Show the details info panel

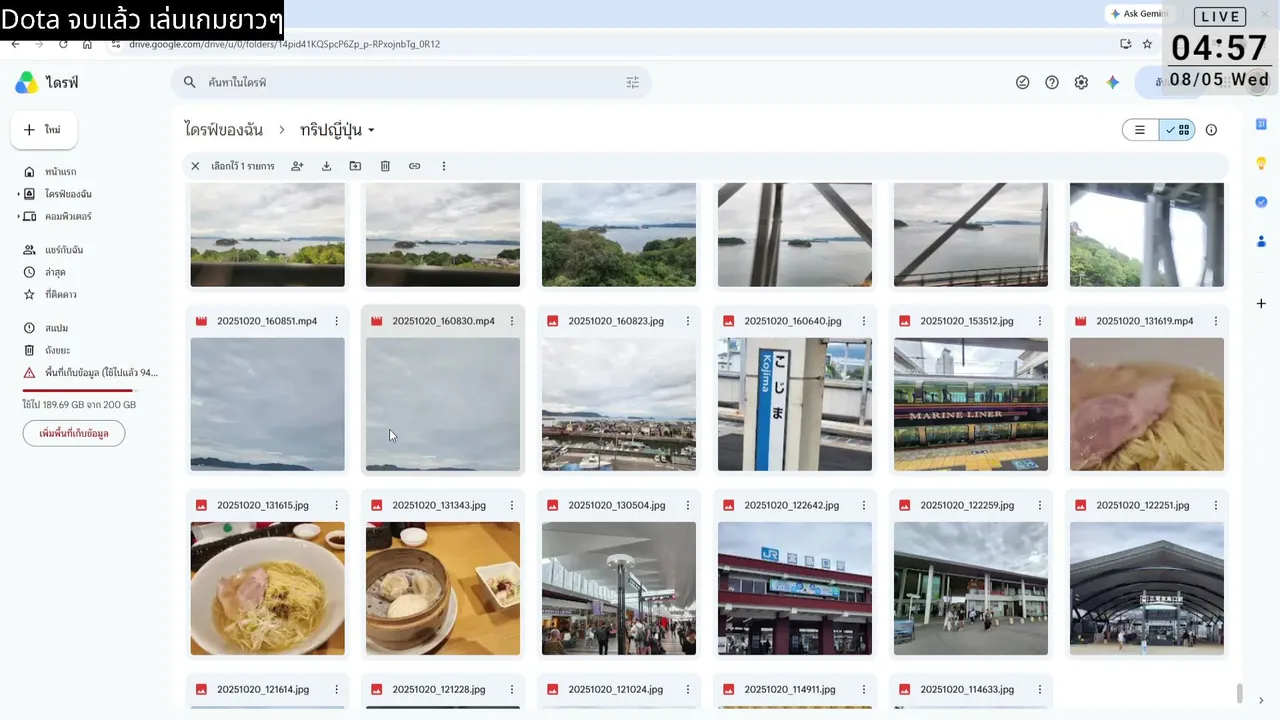click(x=1211, y=130)
